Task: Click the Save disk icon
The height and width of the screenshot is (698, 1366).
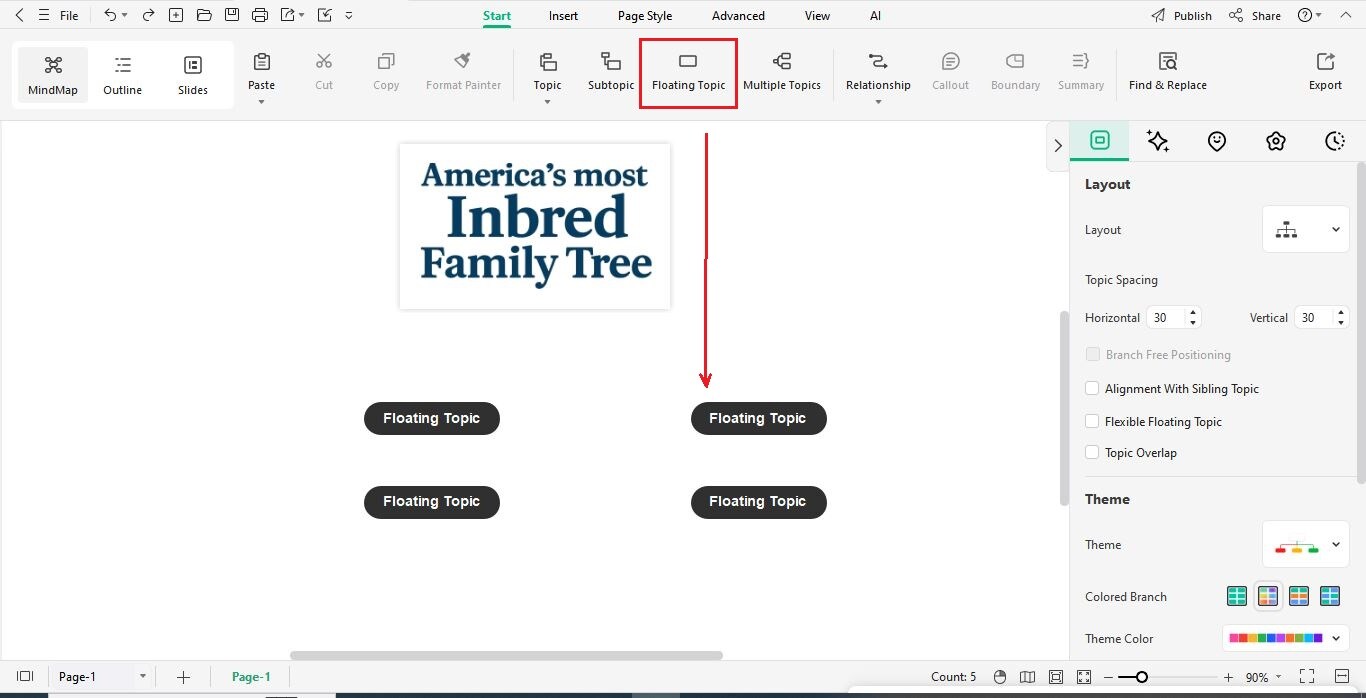Action: coord(232,15)
